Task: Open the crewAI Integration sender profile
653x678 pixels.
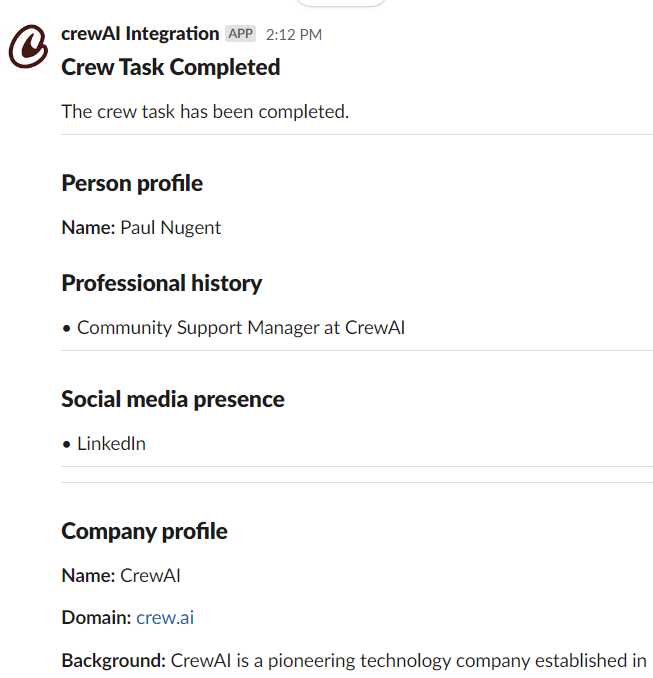Action: (140, 34)
